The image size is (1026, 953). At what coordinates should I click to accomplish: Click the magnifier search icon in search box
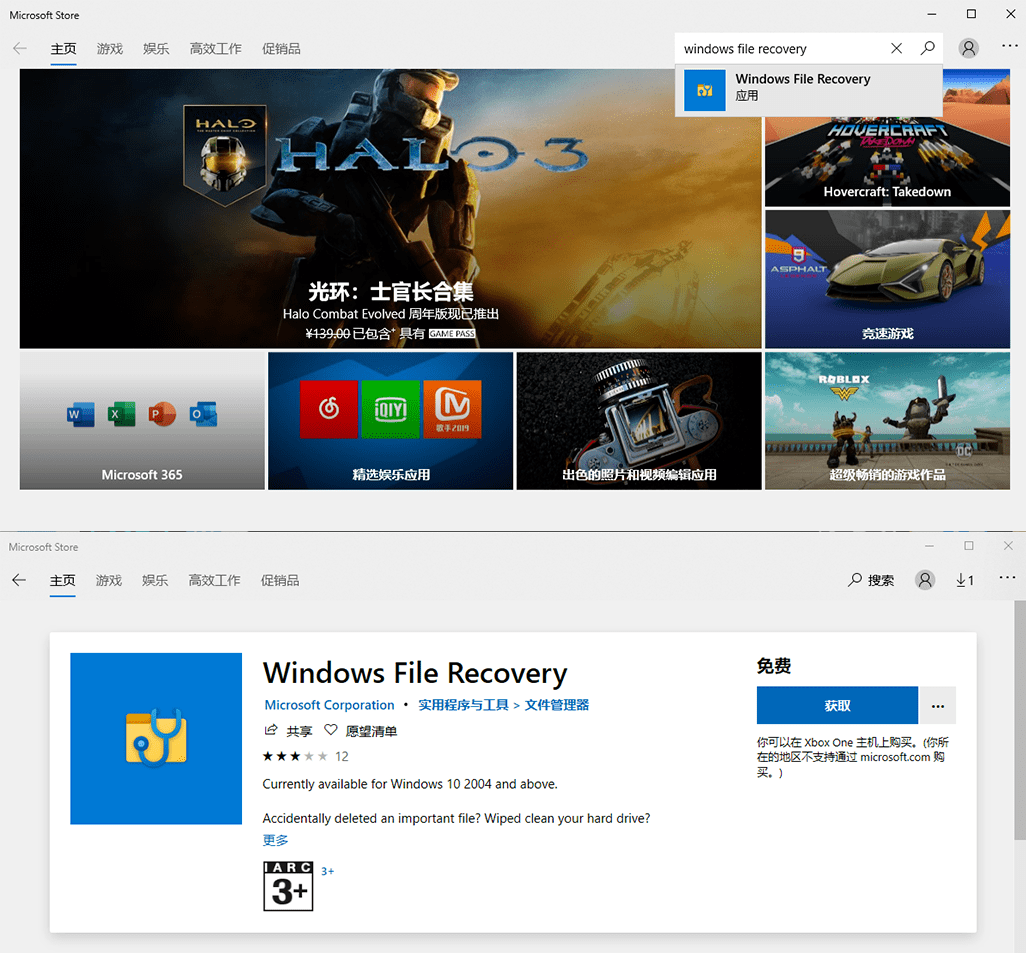(927, 48)
